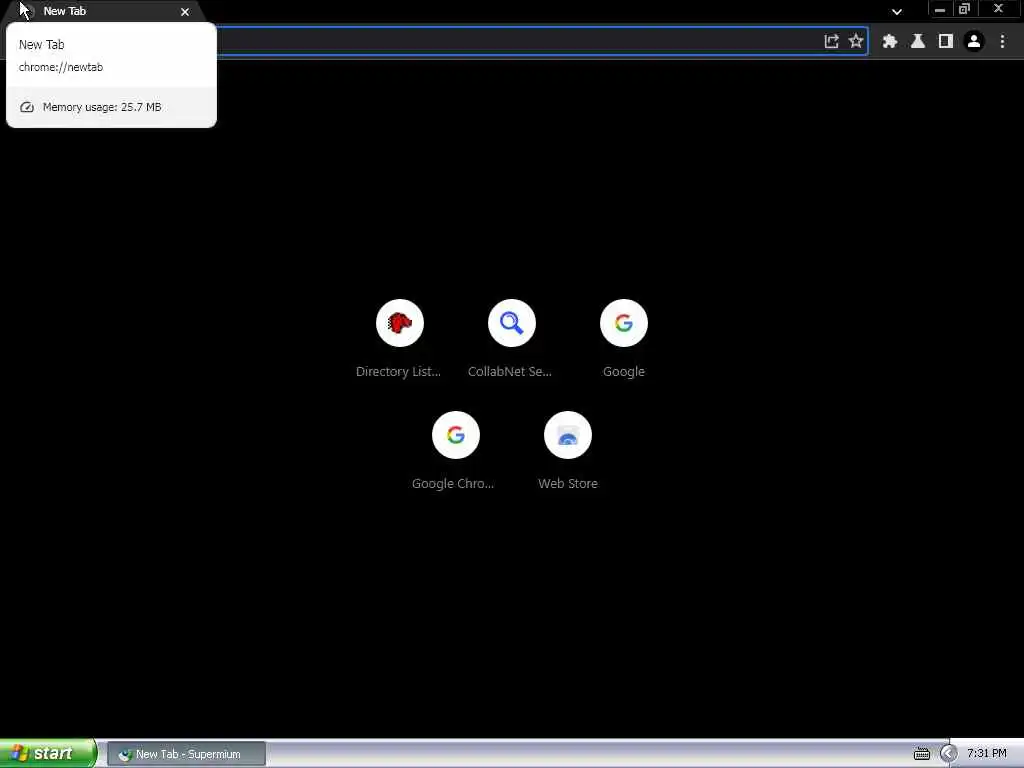Open the profile avatar button
The image size is (1024, 768).
(974, 42)
